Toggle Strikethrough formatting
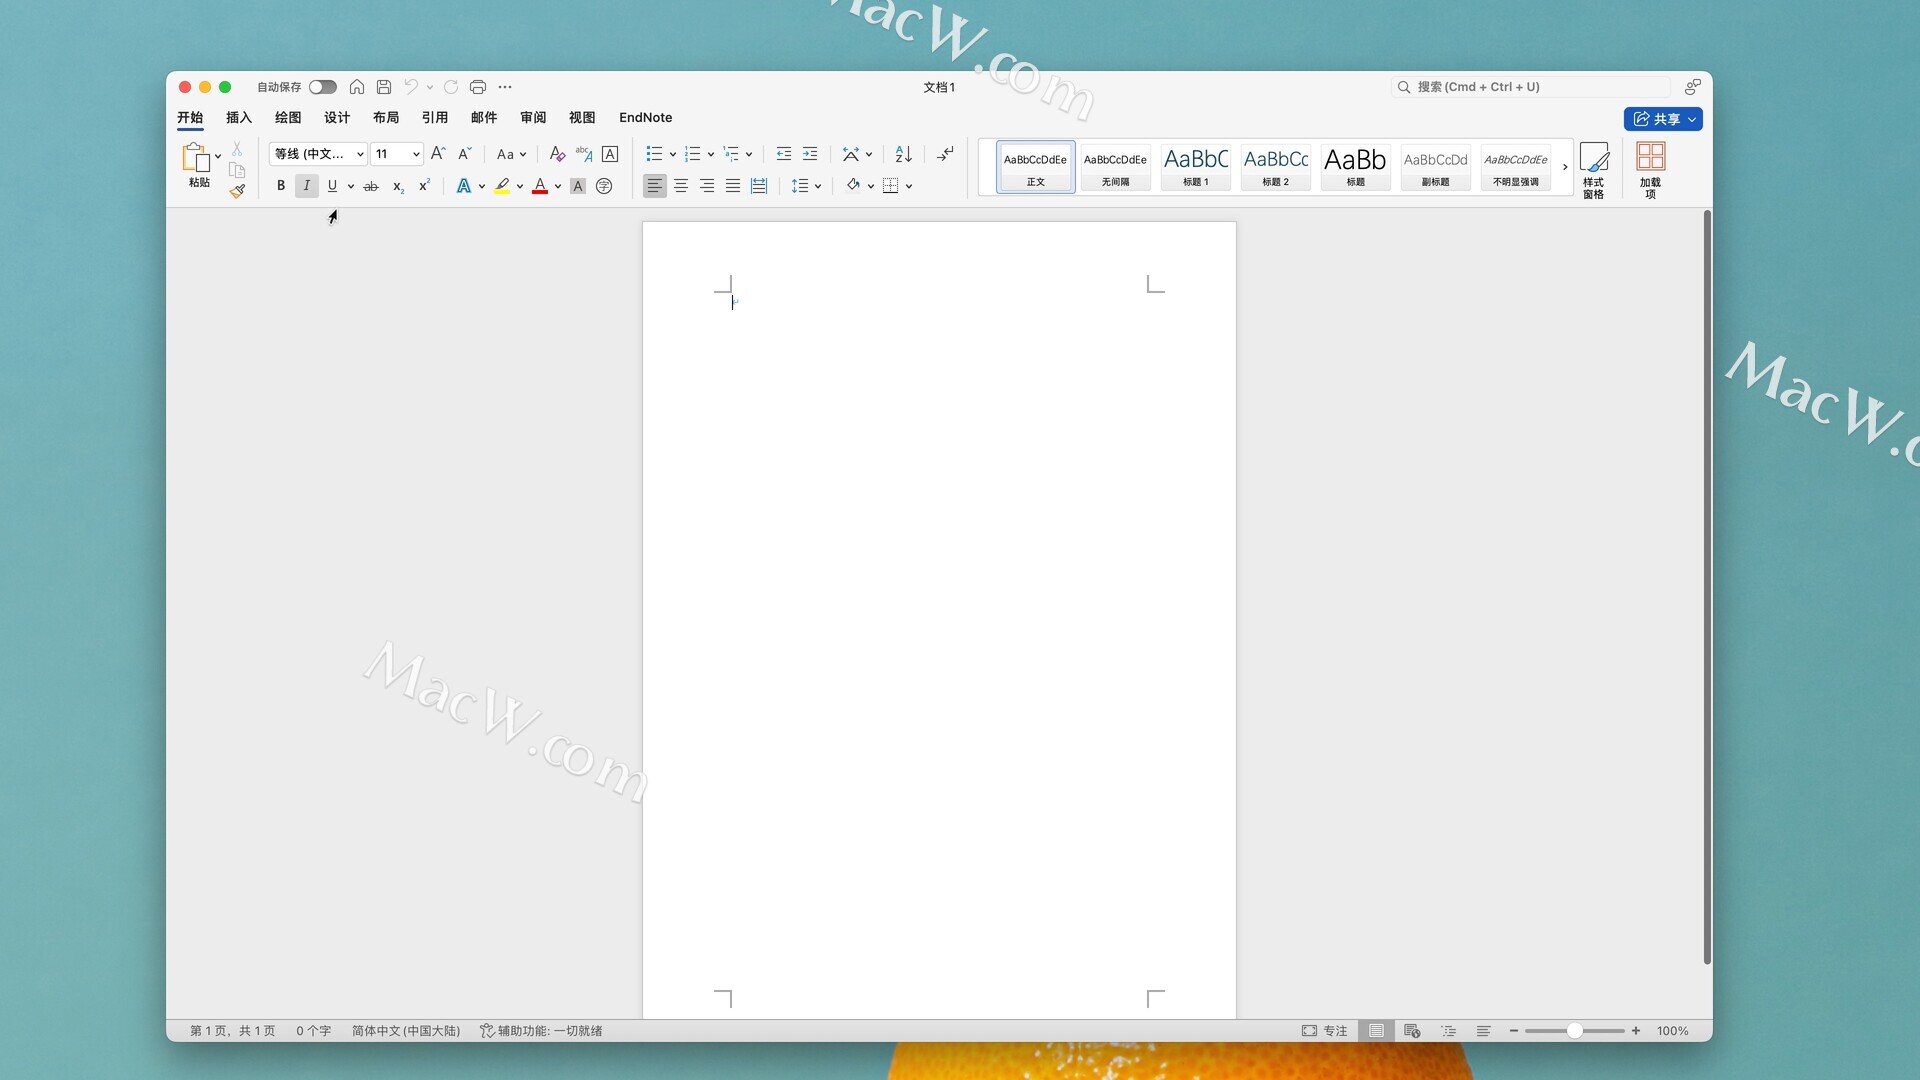This screenshot has width=1920, height=1080. 371,186
